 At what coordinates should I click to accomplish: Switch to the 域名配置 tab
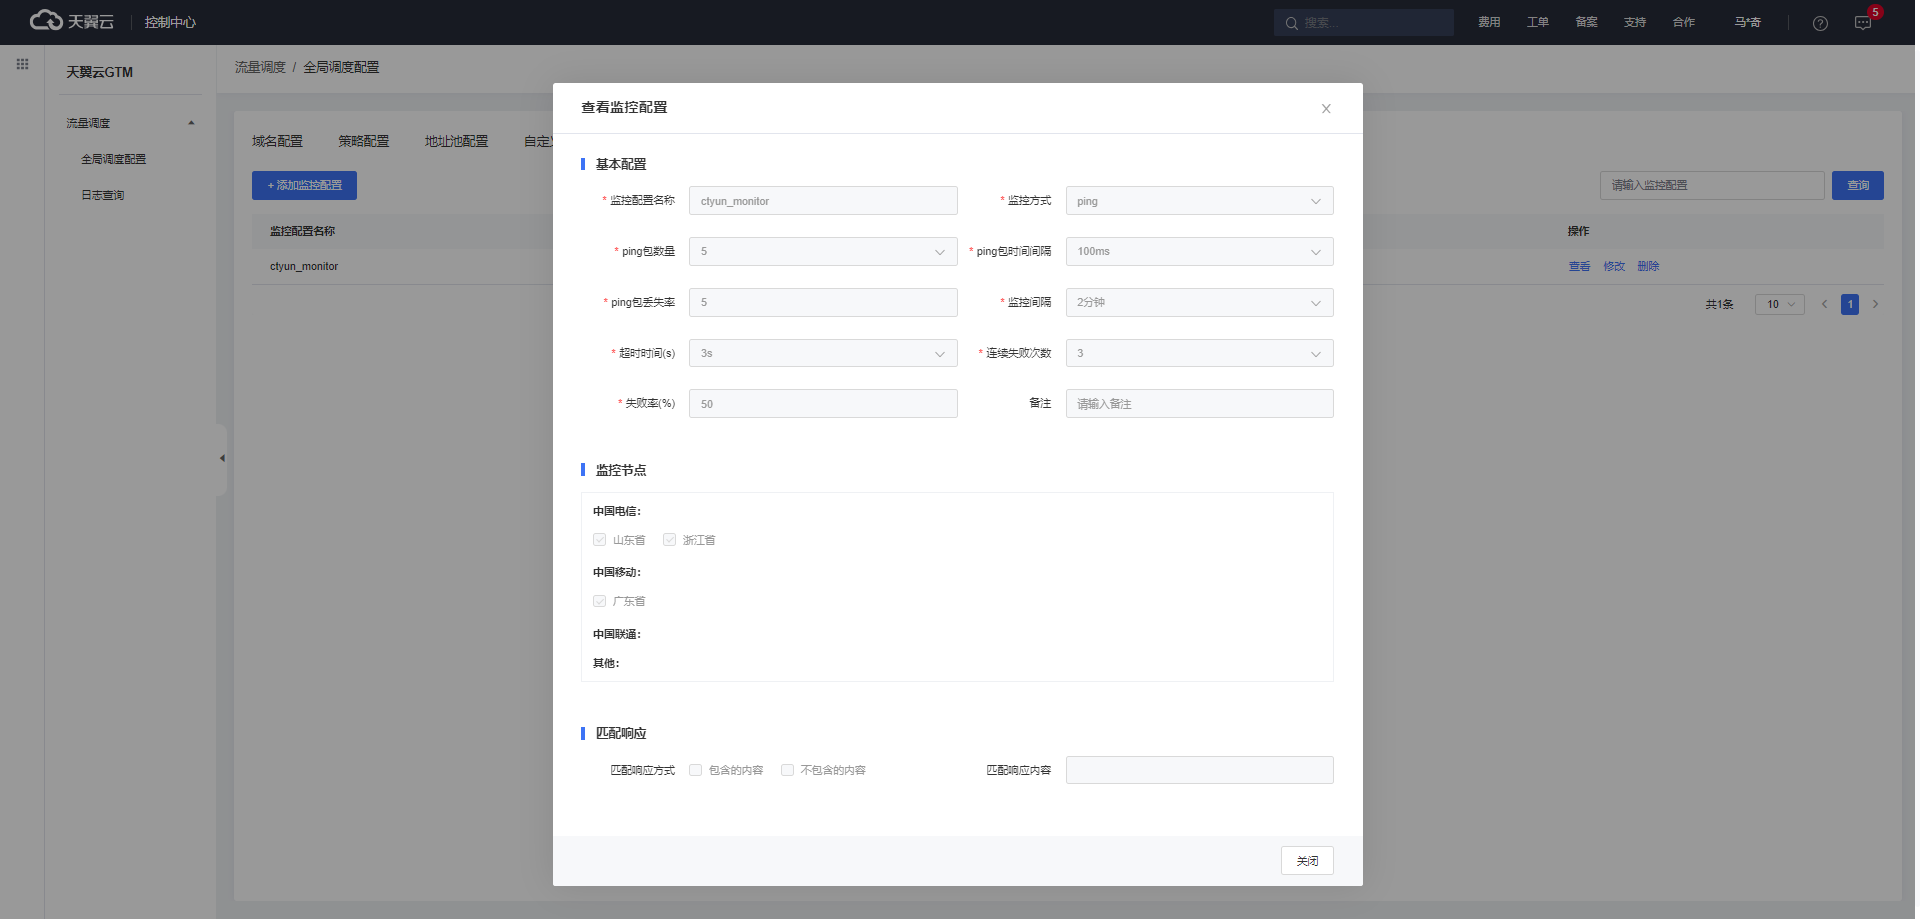coord(277,141)
